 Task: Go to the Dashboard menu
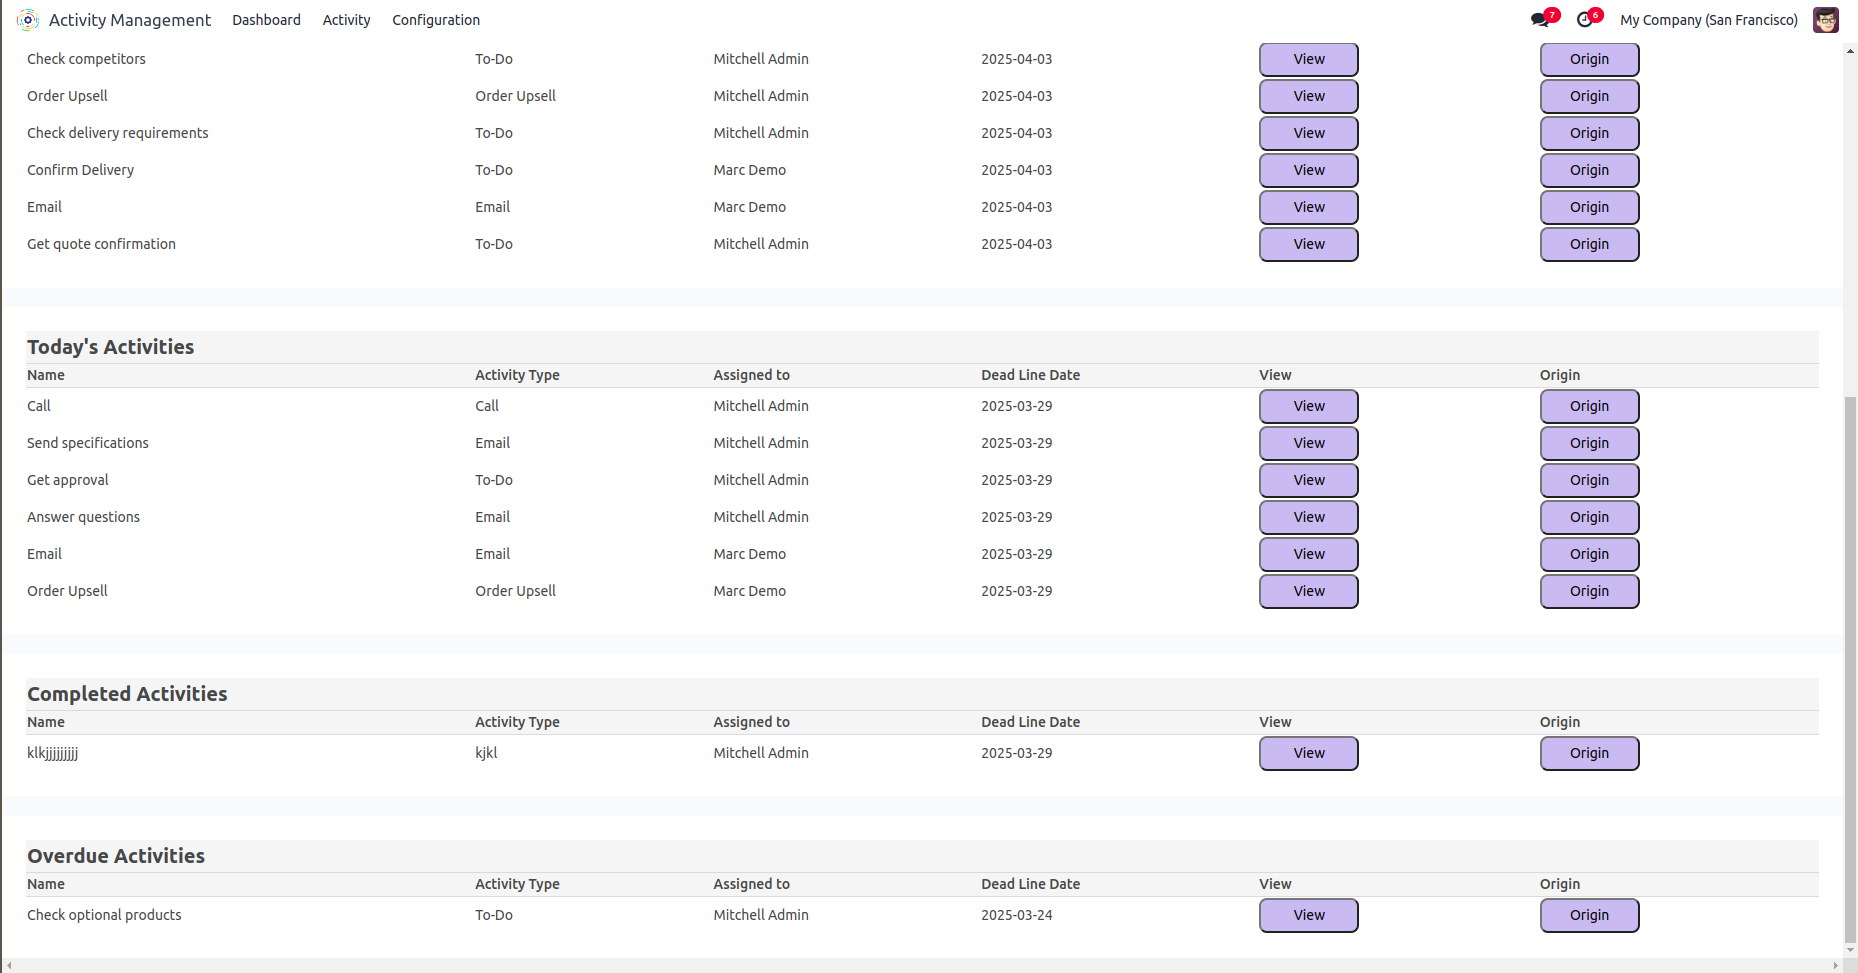point(266,20)
